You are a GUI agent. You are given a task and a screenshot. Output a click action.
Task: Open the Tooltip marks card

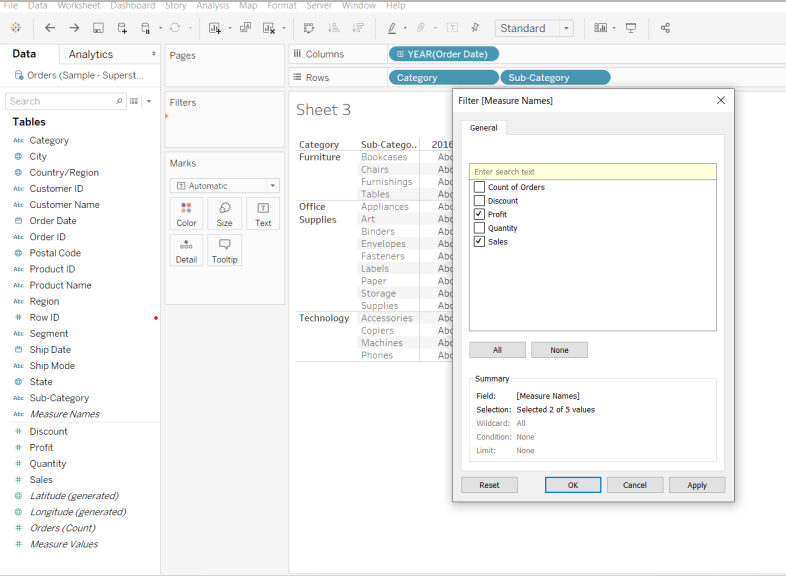(x=224, y=251)
